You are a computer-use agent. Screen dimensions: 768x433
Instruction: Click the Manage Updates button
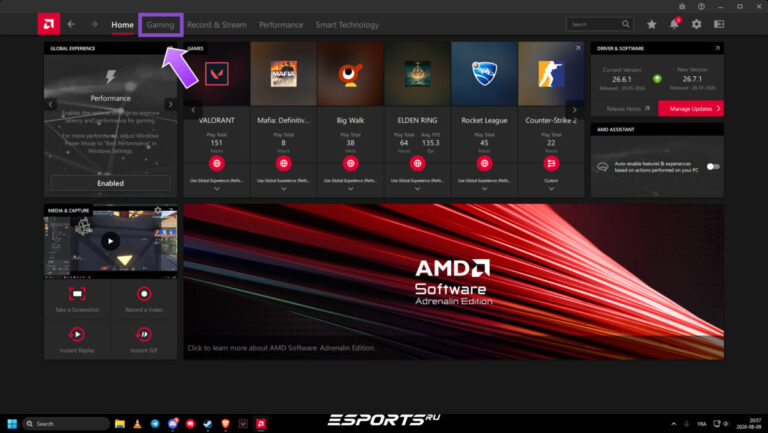click(691, 108)
